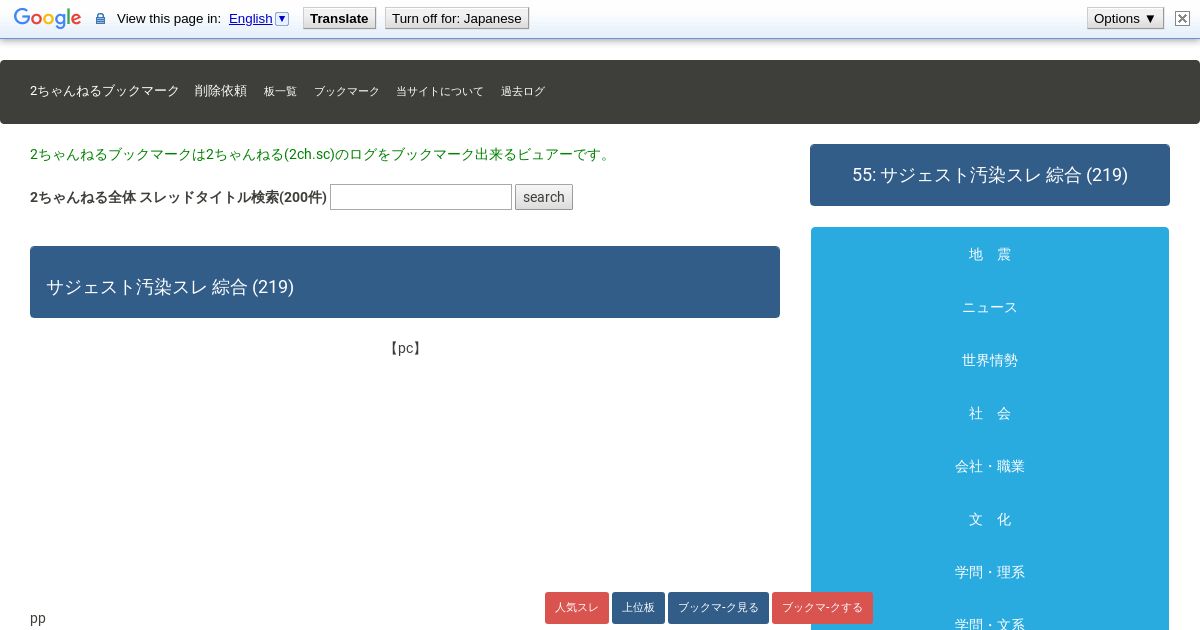1200x630 pixels.
Task: Open the 当サイトについて menu item
Action: click(x=439, y=91)
